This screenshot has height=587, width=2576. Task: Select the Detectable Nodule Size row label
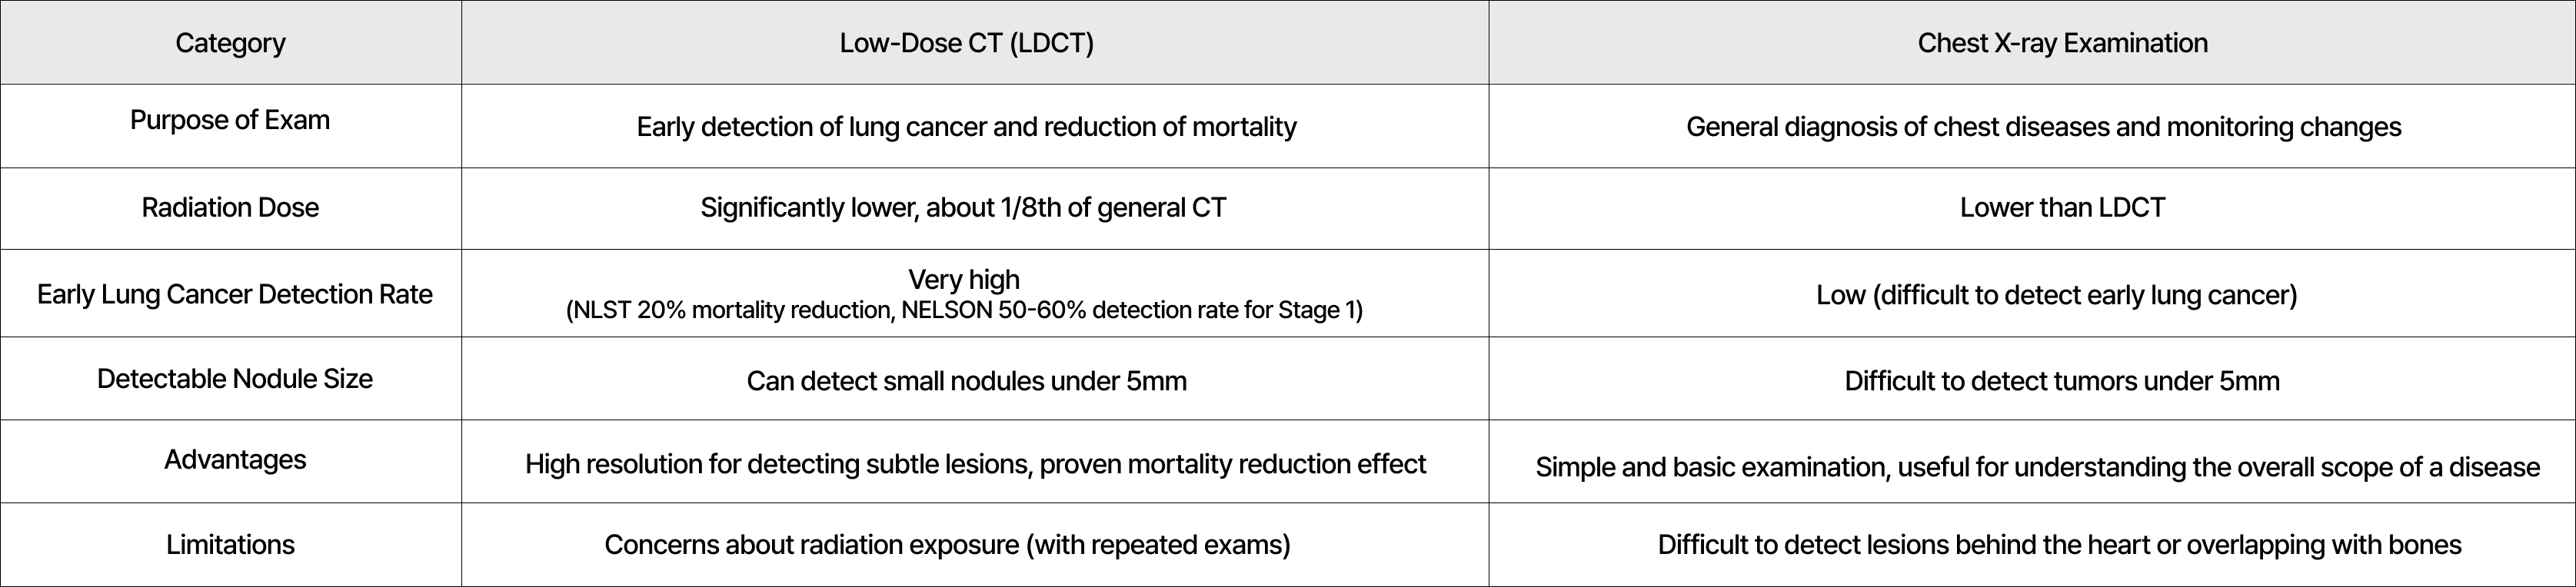[235, 379]
